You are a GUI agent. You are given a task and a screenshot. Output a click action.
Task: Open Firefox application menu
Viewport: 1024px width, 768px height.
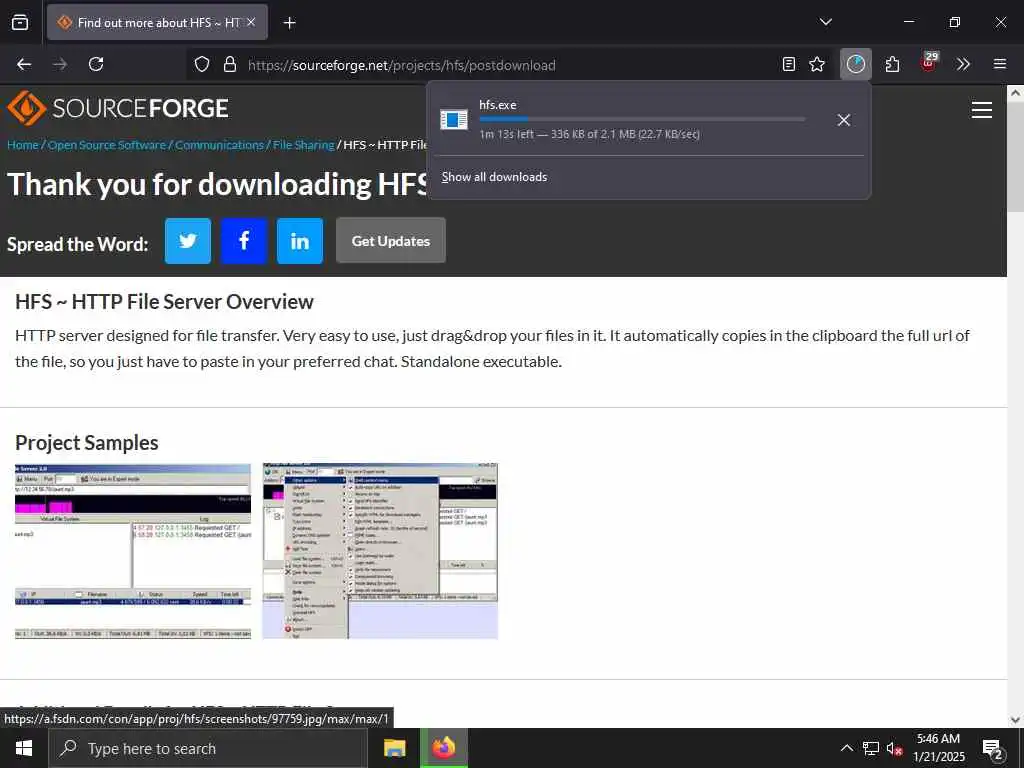pyautogui.click(x=1000, y=64)
